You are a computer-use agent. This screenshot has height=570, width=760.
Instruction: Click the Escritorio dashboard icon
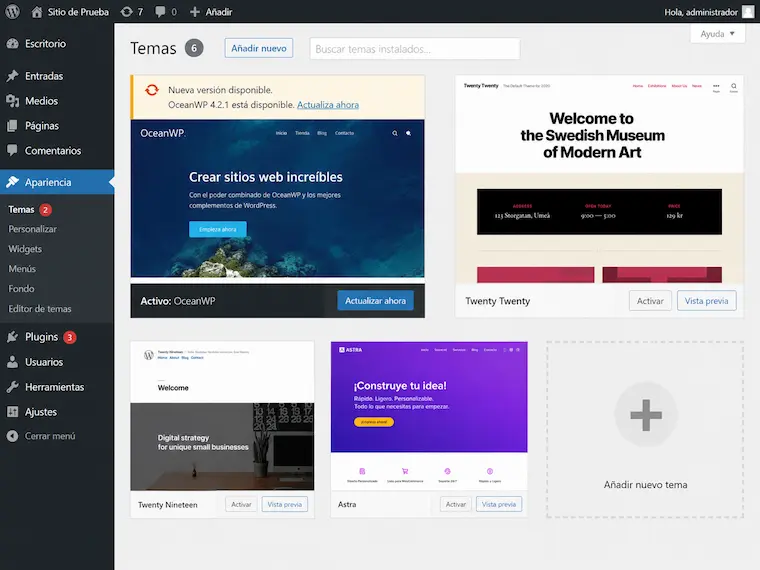[13, 44]
